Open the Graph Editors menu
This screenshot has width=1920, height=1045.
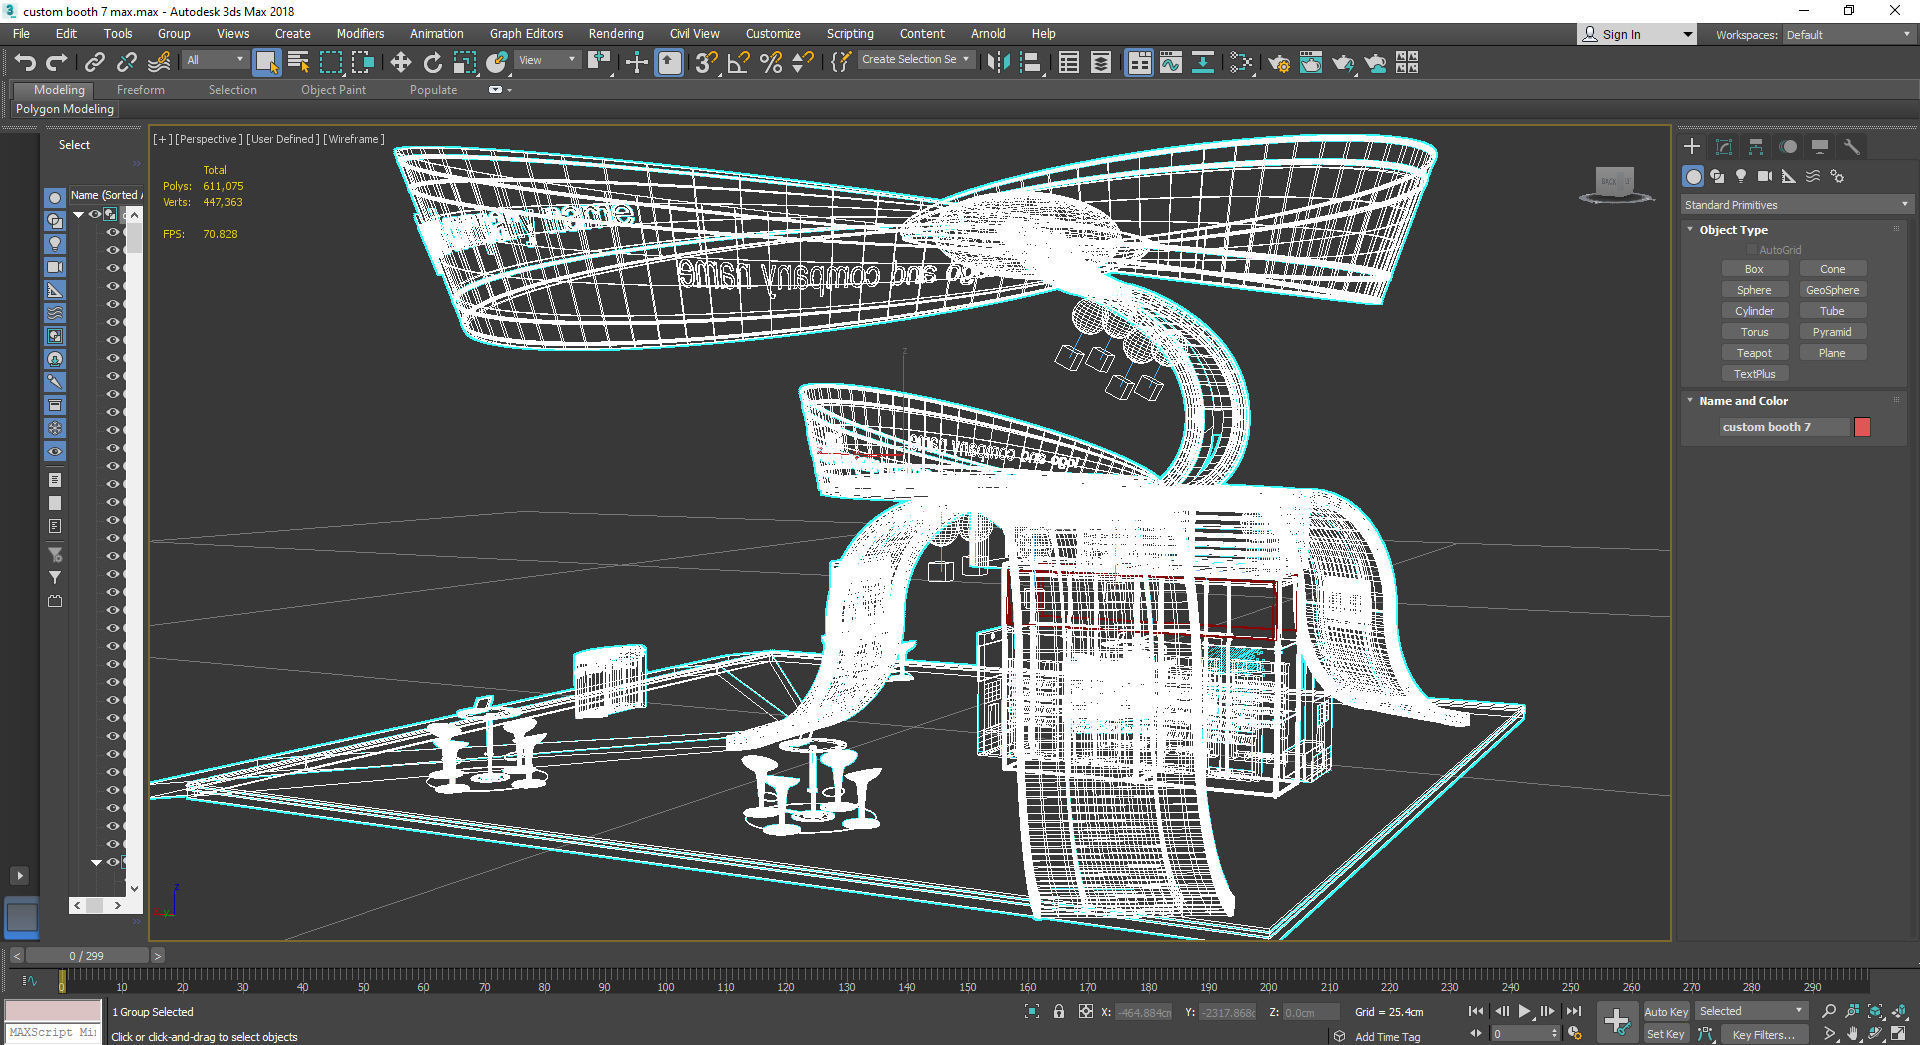coord(526,34)
